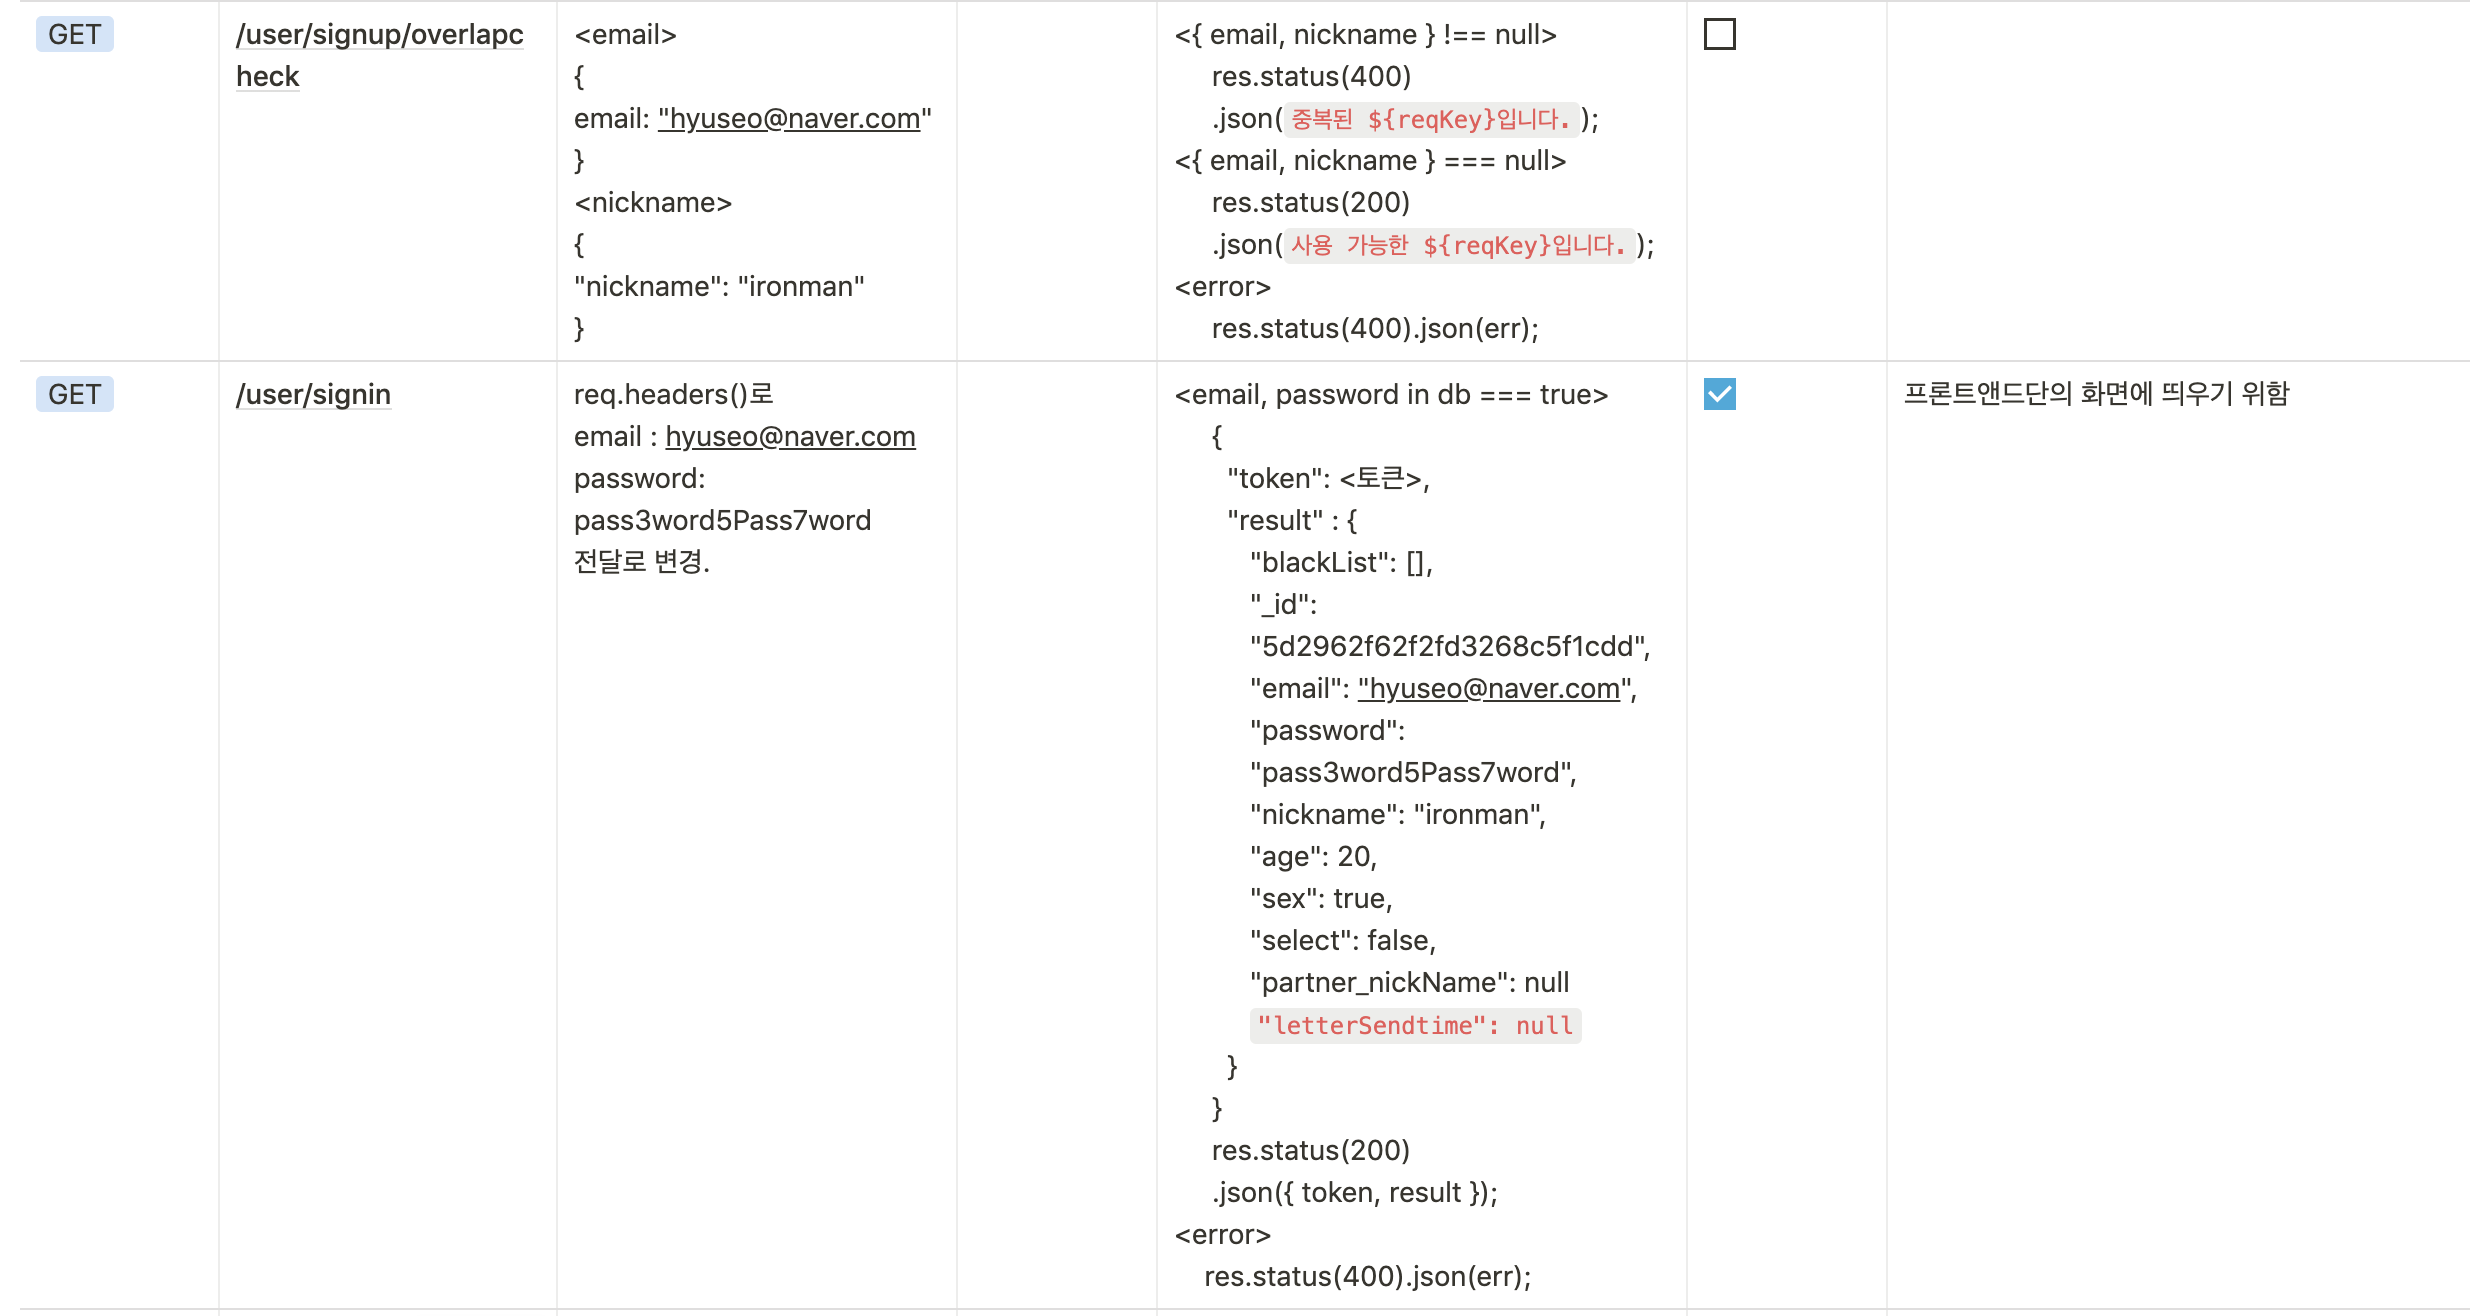Viewport: 2470px width, 1316px height.
Task: Uncheck the blue checkbox in signin row
Action: [x=1719, y=394]
